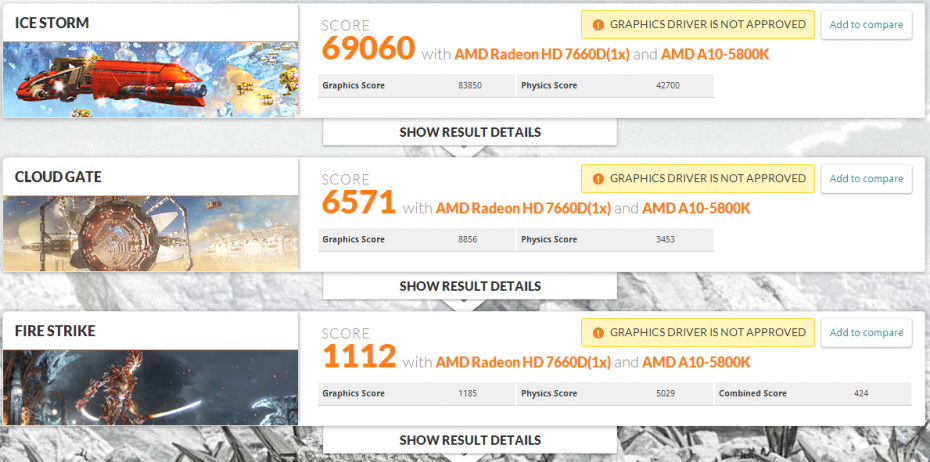
Task: Select the Ice Storm driver not approved banner
Action: click(x=698, y=25)
